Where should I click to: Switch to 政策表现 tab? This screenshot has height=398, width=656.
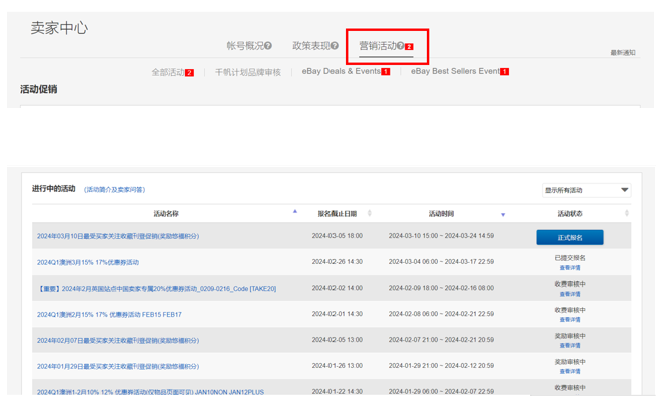point(311,46)
